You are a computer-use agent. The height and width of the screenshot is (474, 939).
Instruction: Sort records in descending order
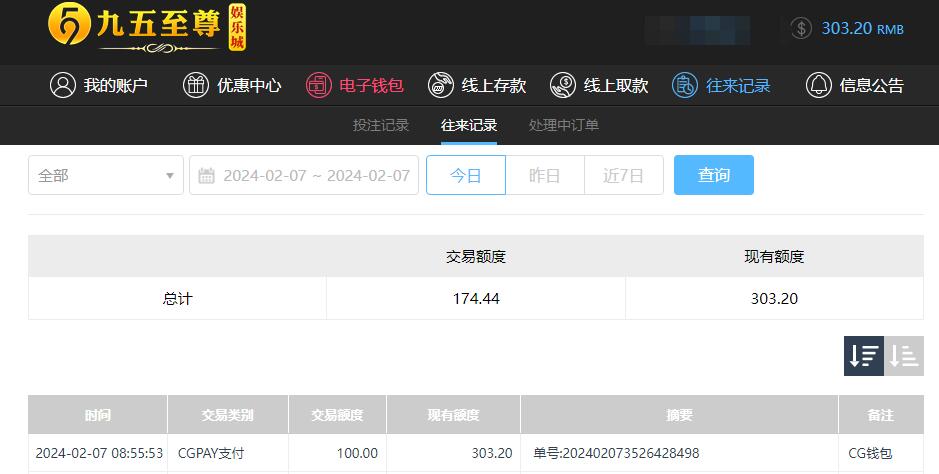tap(864, 356)
